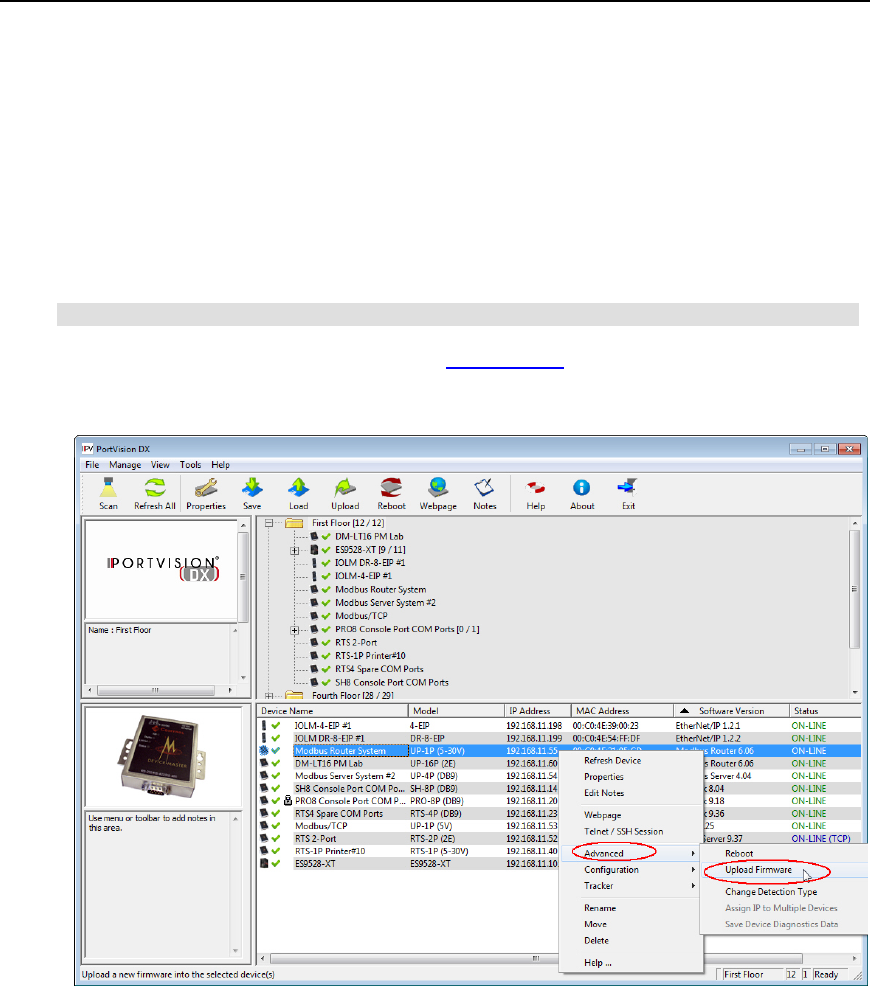870x986 pixels.
Task: Click ON-LINE (TCP) status cell
Action: pyautogui.click(x=820, y=839)
